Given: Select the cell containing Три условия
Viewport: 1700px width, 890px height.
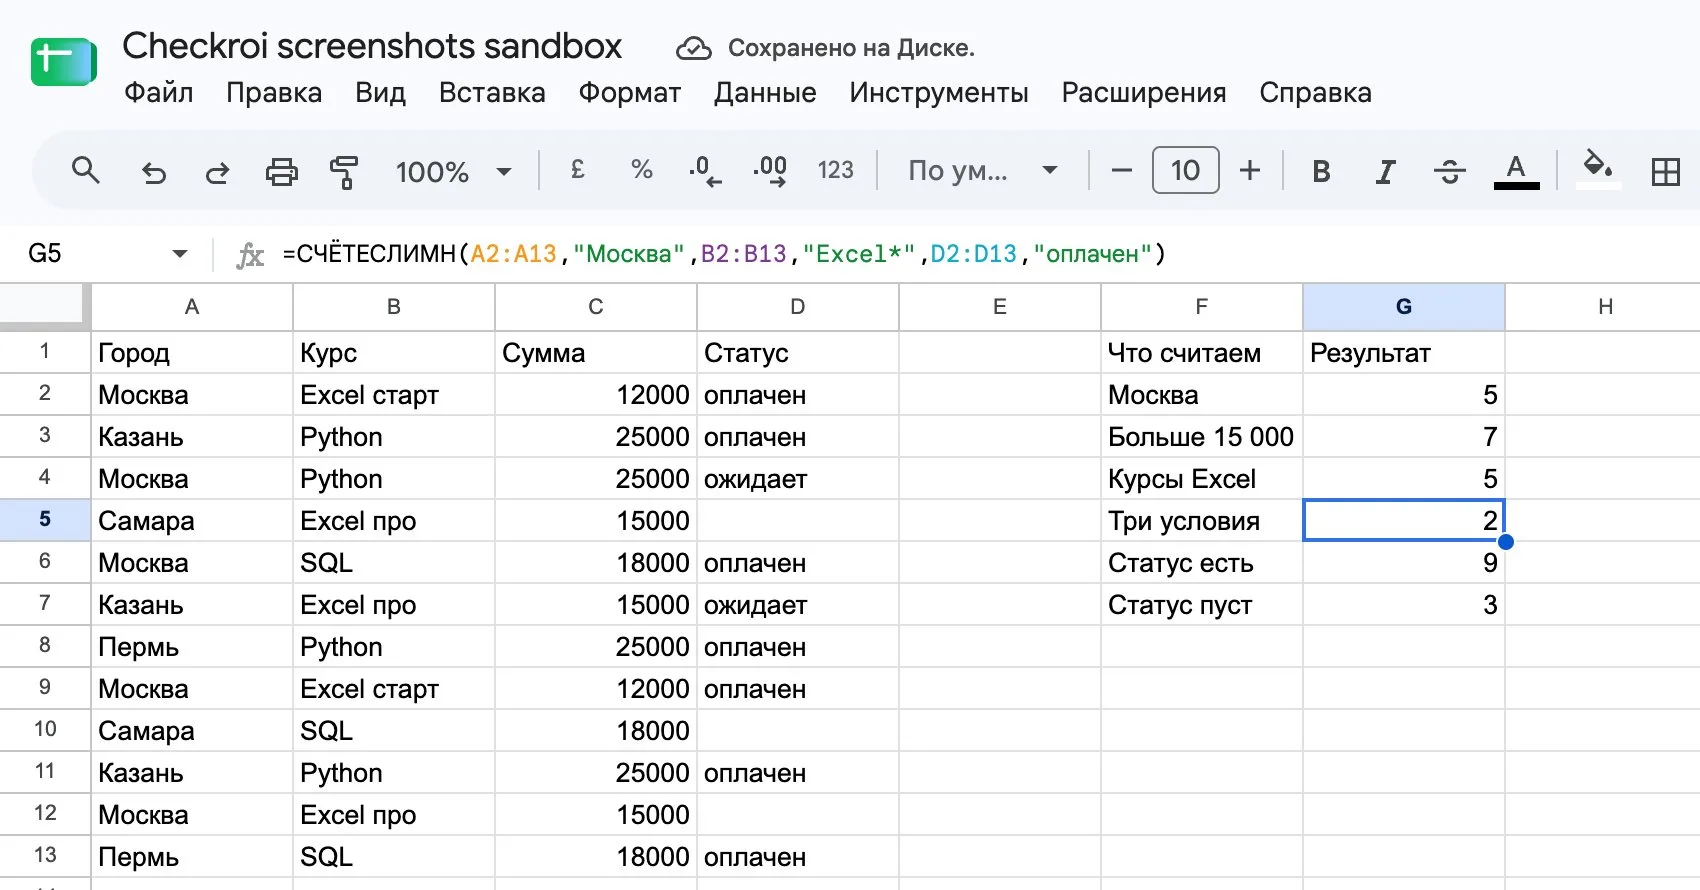Looking at the screenshot, I should tap(1202, 521).
